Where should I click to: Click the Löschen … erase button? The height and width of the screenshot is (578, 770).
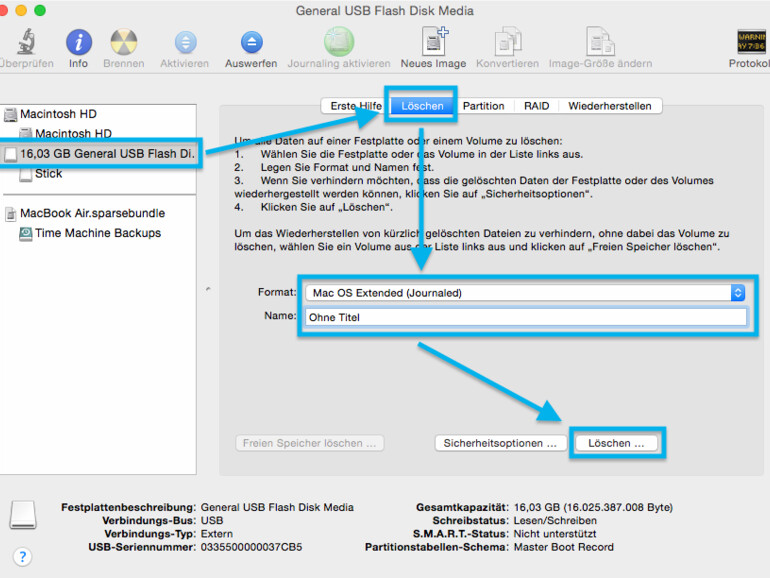point(616,443)
